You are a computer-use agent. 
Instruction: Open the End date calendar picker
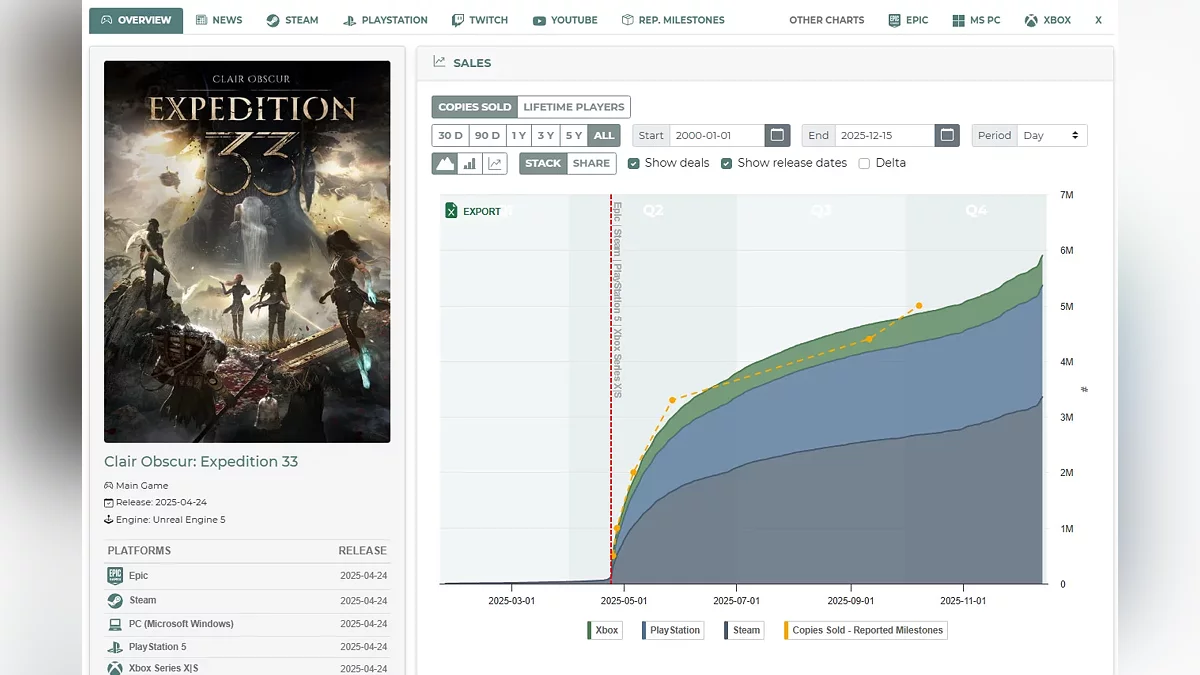click(x=947, y=135)
